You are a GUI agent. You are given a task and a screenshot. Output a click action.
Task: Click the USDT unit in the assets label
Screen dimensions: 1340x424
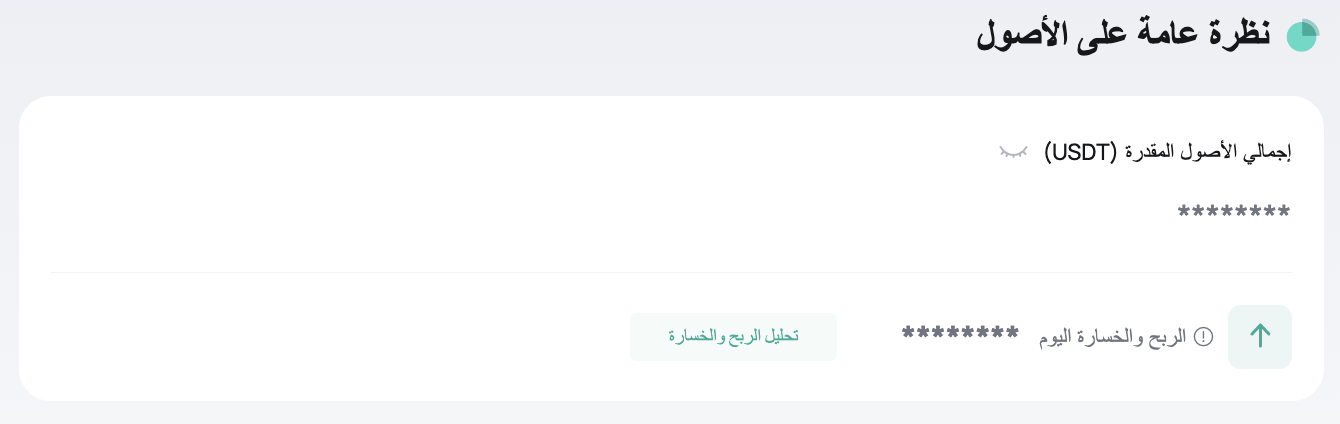tap(1081, 152)
